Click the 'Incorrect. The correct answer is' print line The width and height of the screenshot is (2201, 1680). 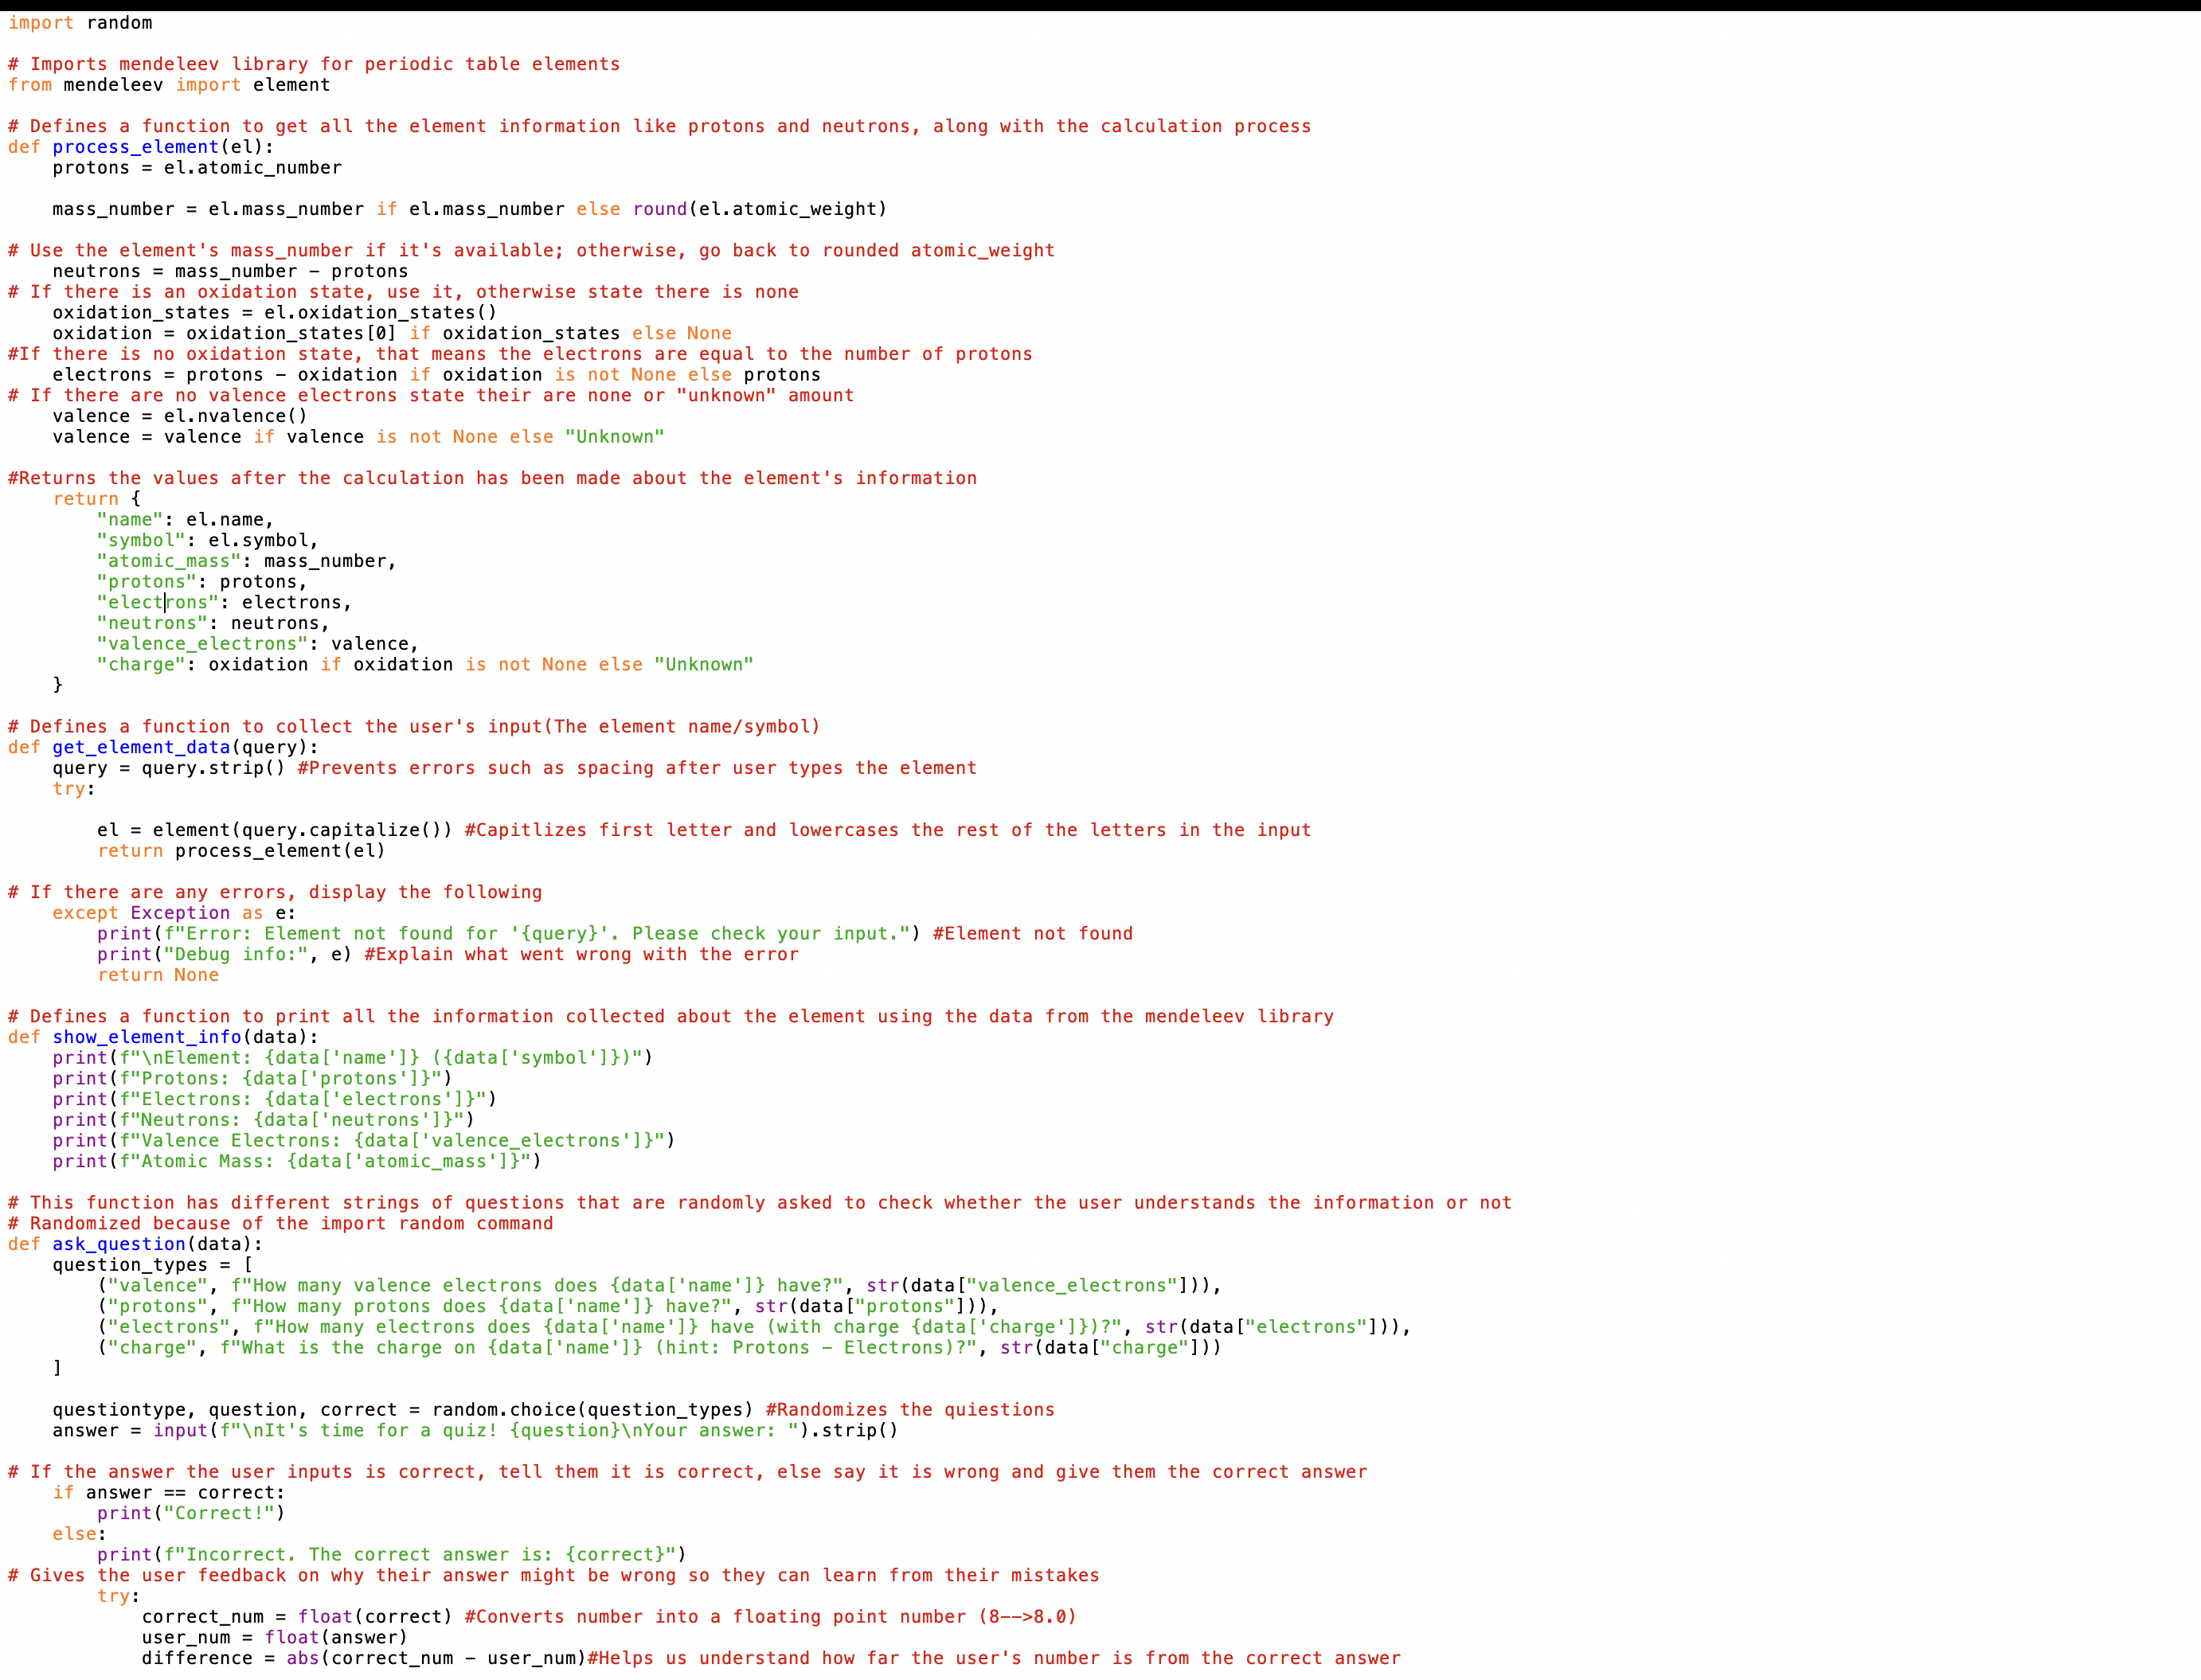[391, 1554]
